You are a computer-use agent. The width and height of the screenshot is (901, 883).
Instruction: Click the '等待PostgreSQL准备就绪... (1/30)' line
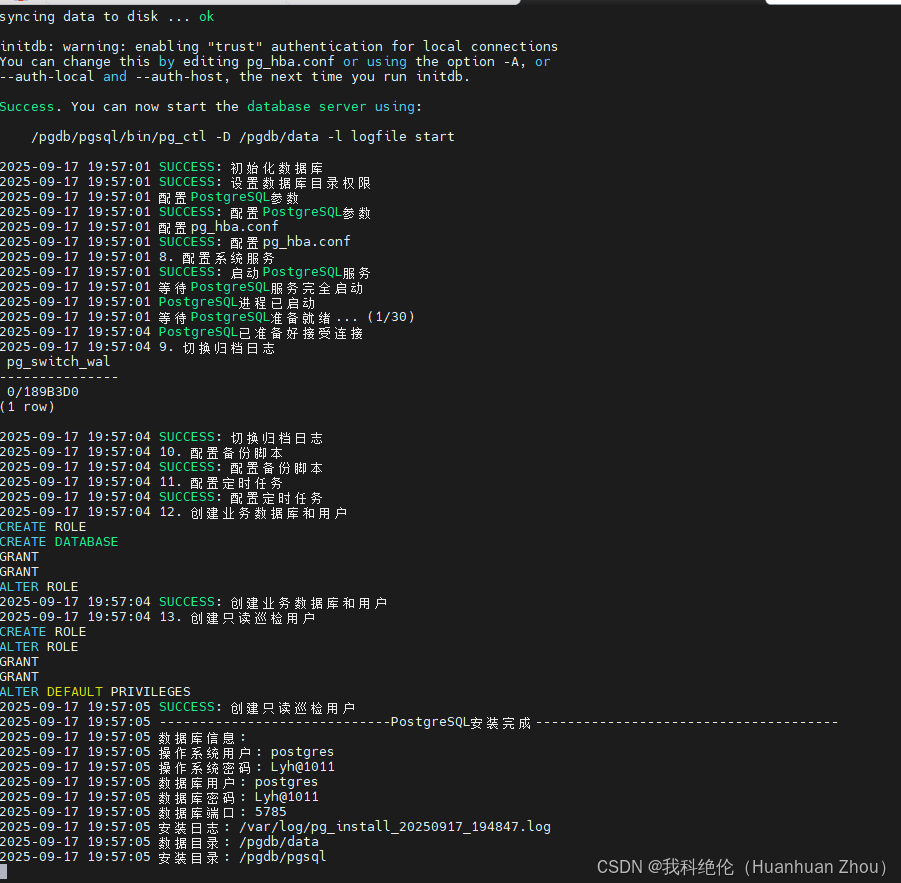[207, 317]
